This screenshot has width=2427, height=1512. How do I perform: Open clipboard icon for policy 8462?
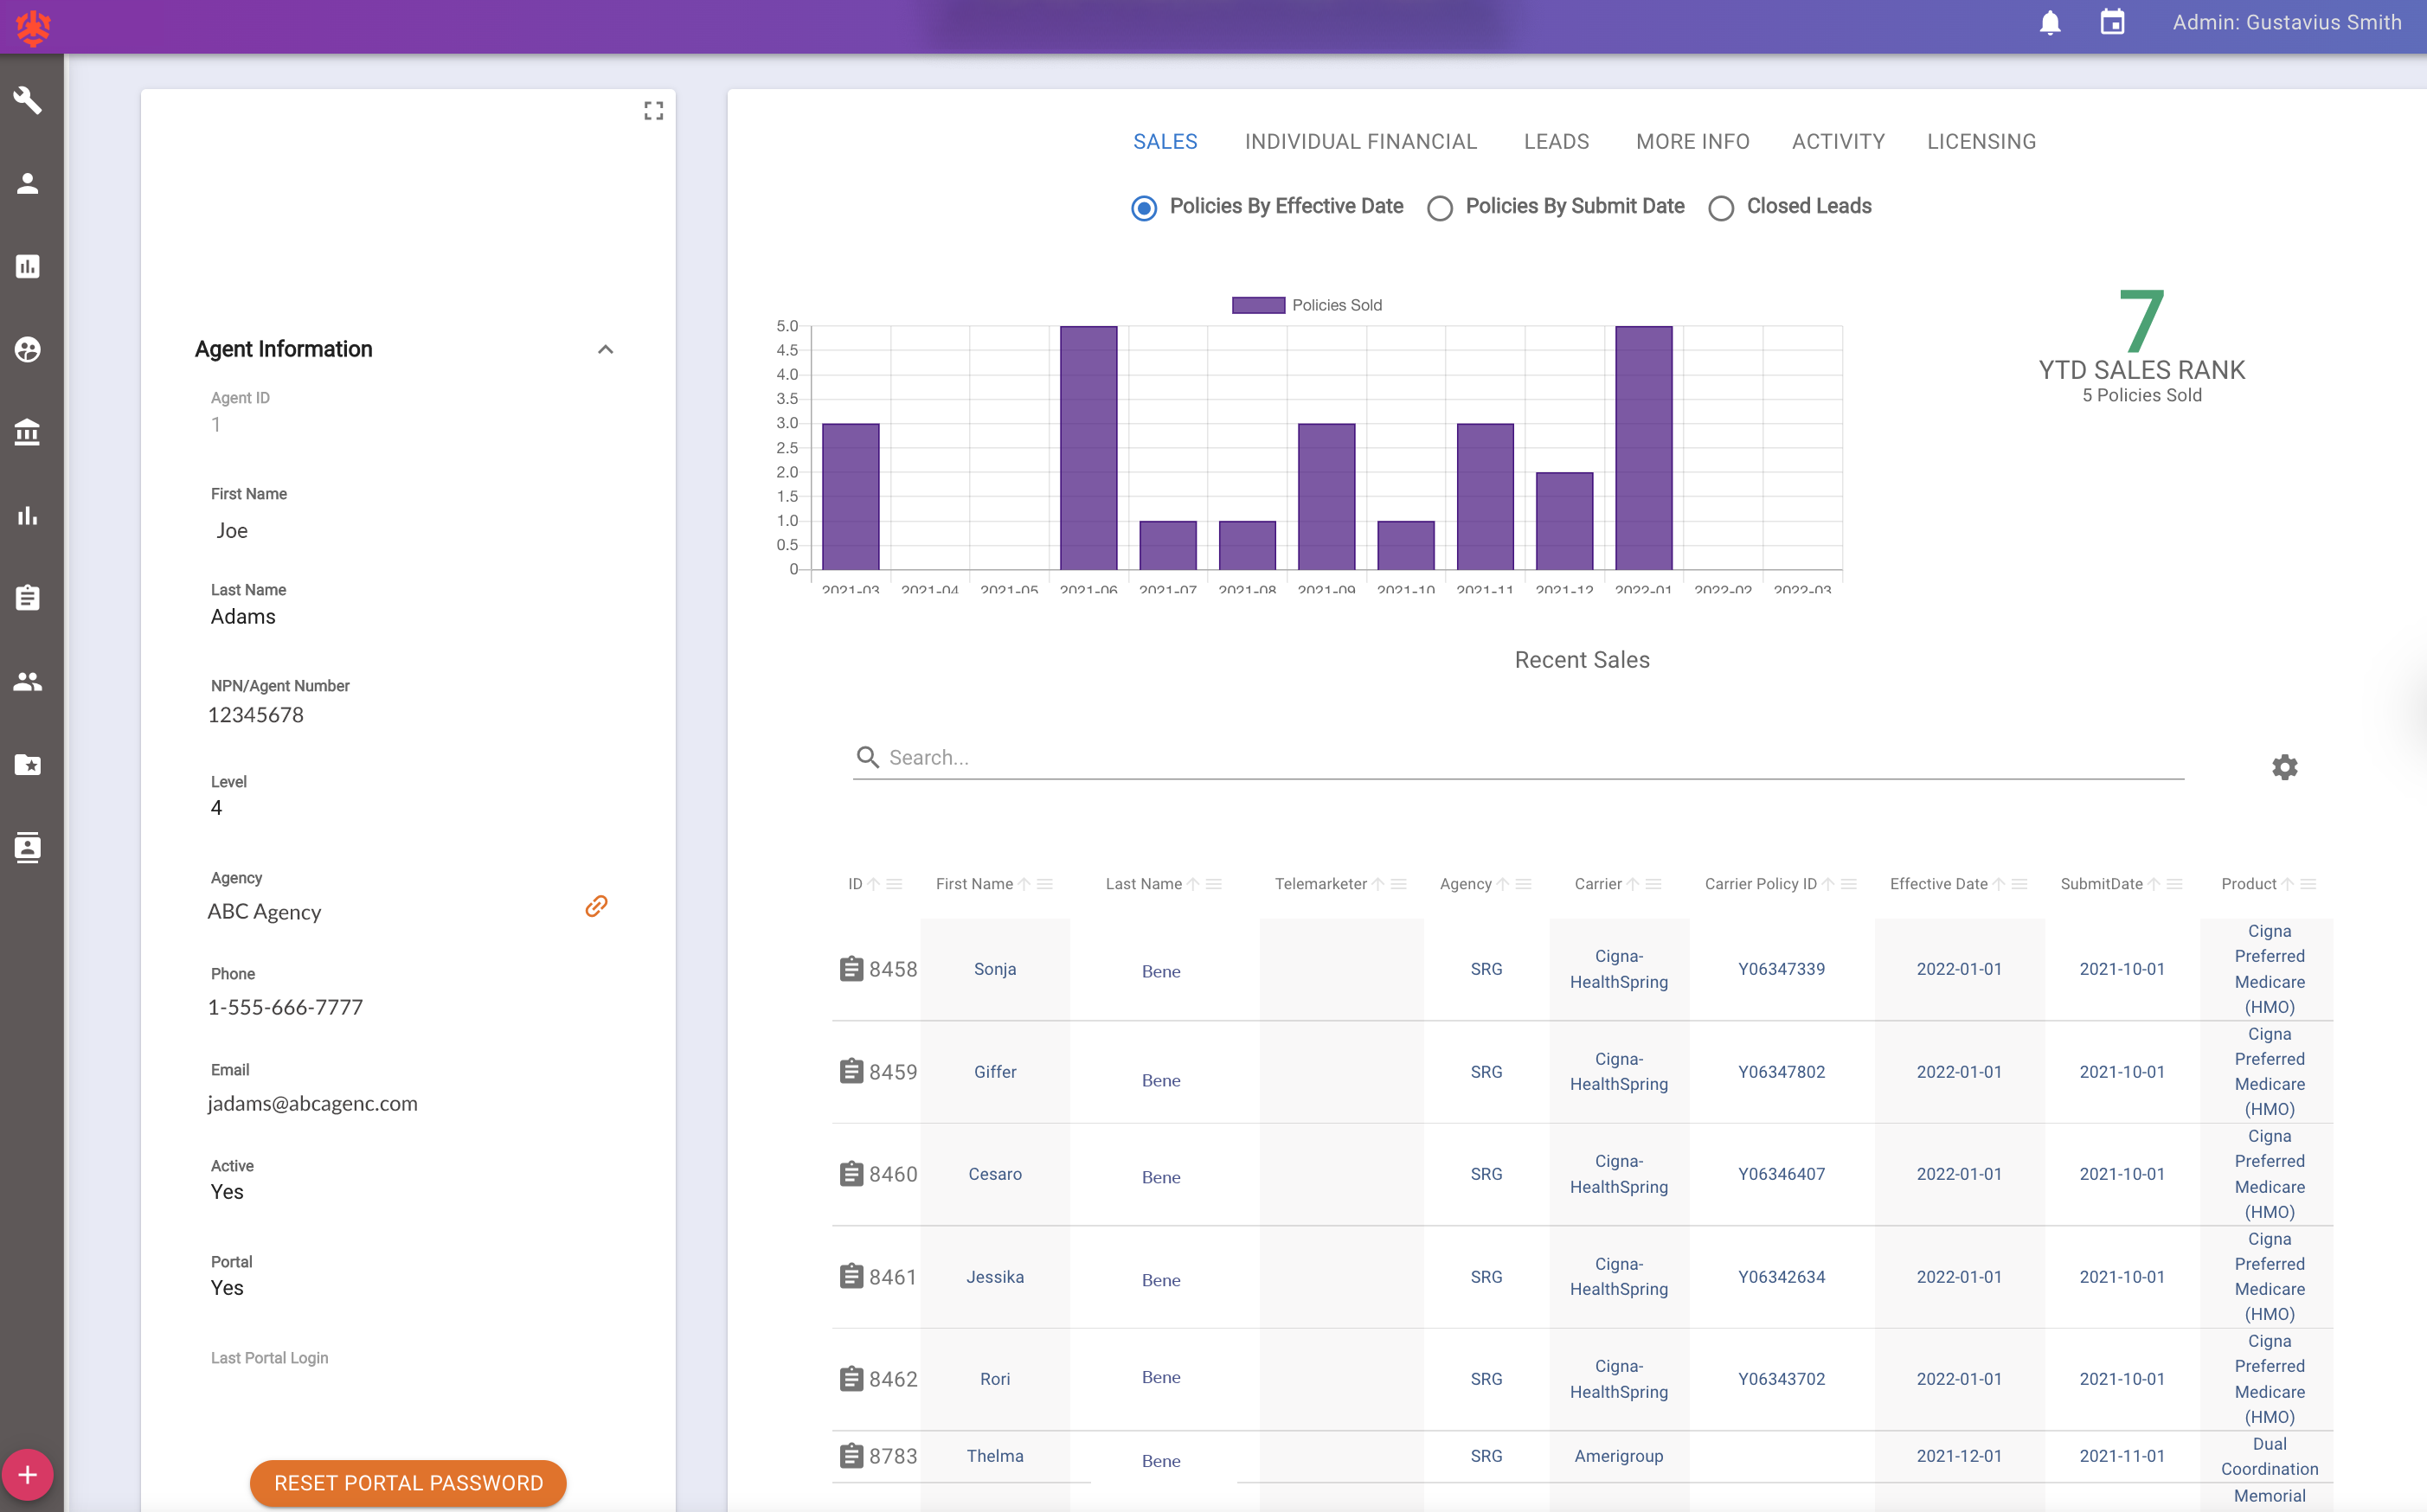(851, 1379)
